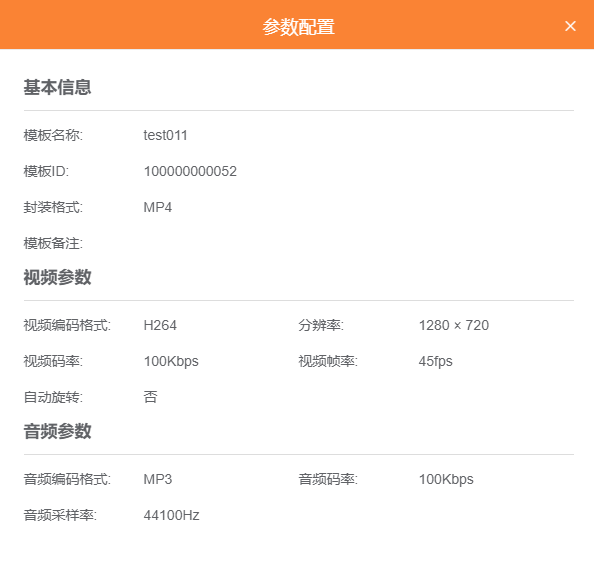This screenshot has width=594, height=561.
Task: Click the 参数配置 dialog title
Action: tap(299, 27)
